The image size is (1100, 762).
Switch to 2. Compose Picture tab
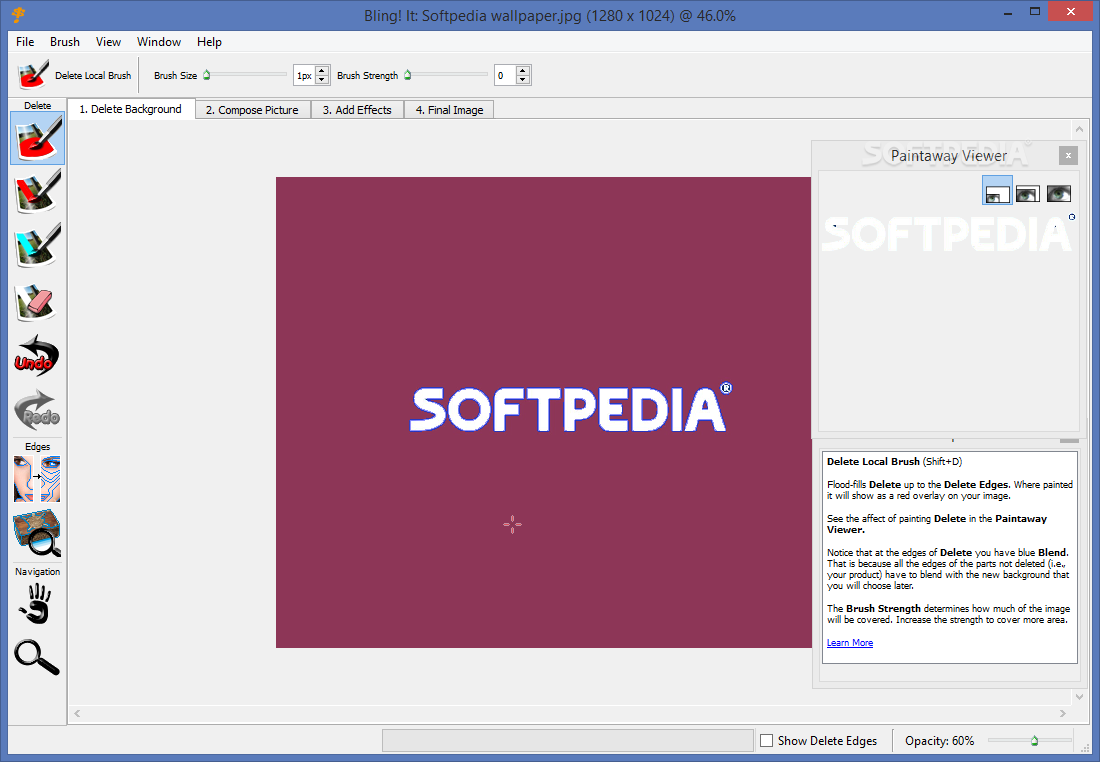click(253, 110)
